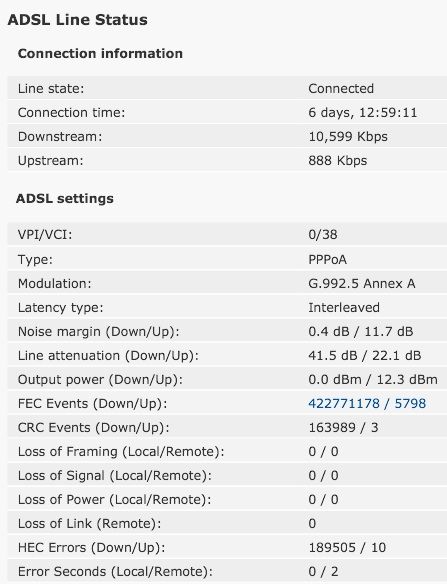Select the Downstream 10,599 Kbps value
Image resolution: width=447 pixels, height=584 pixels.
click(x=348, y=137)
